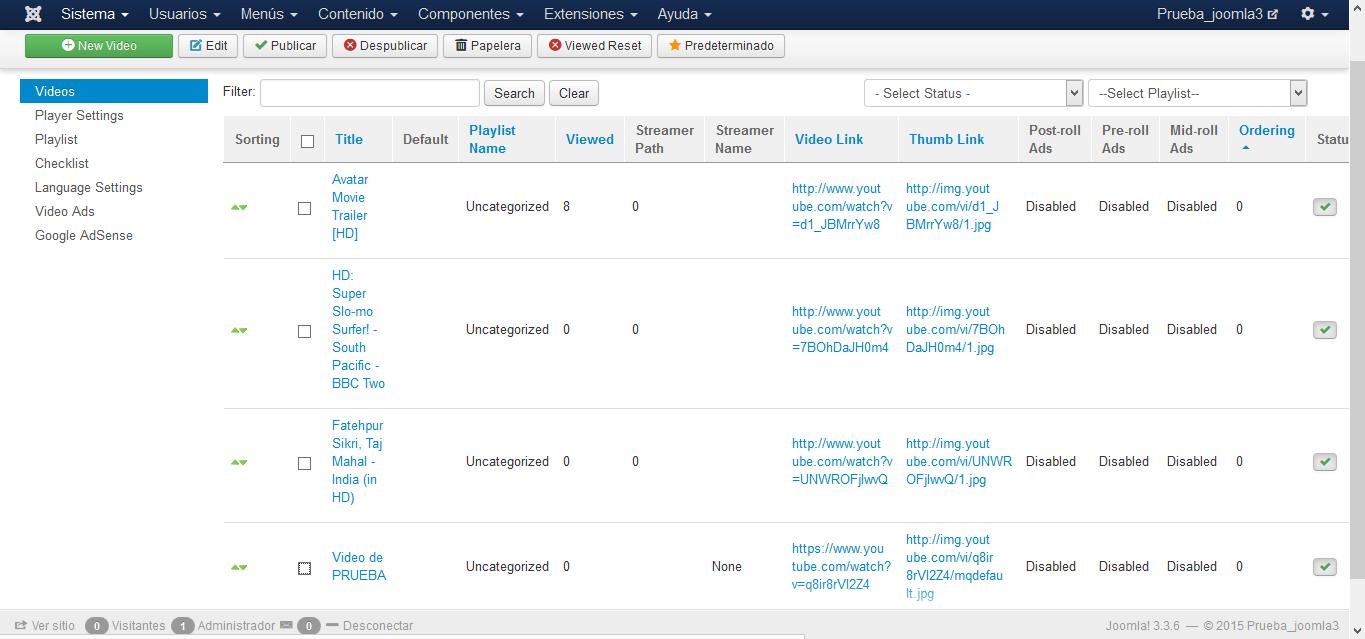Screen dimensions: 1365x639
Task: Click the Joomla logo icon
Action: (x=33, y=14)
